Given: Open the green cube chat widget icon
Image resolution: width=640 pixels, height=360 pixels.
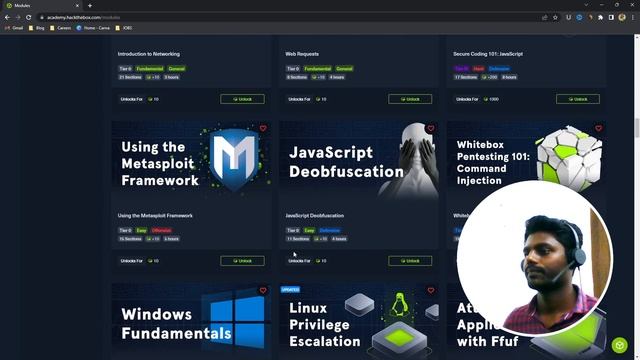Looking at the screenshot, I should point(620,345).
